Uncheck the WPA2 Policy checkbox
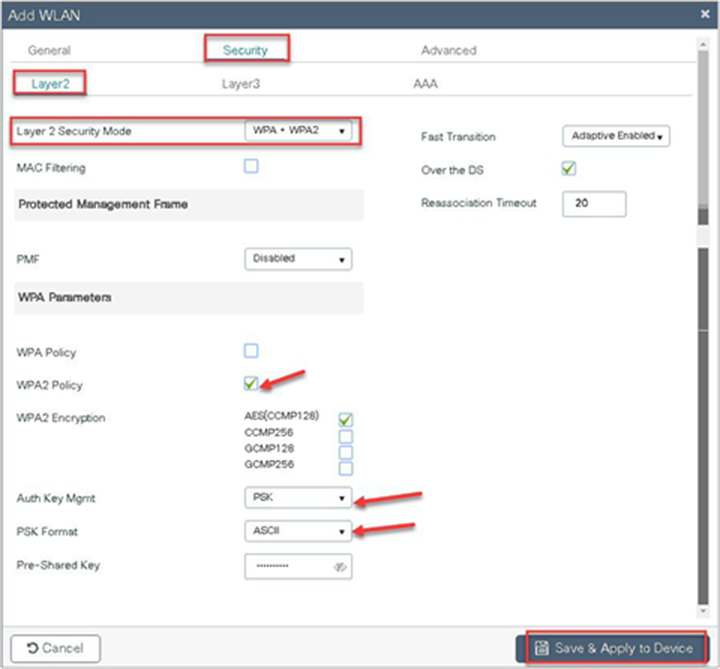This screenshot has height=669, width=720. pyautogui.click(x=251, y=383)
